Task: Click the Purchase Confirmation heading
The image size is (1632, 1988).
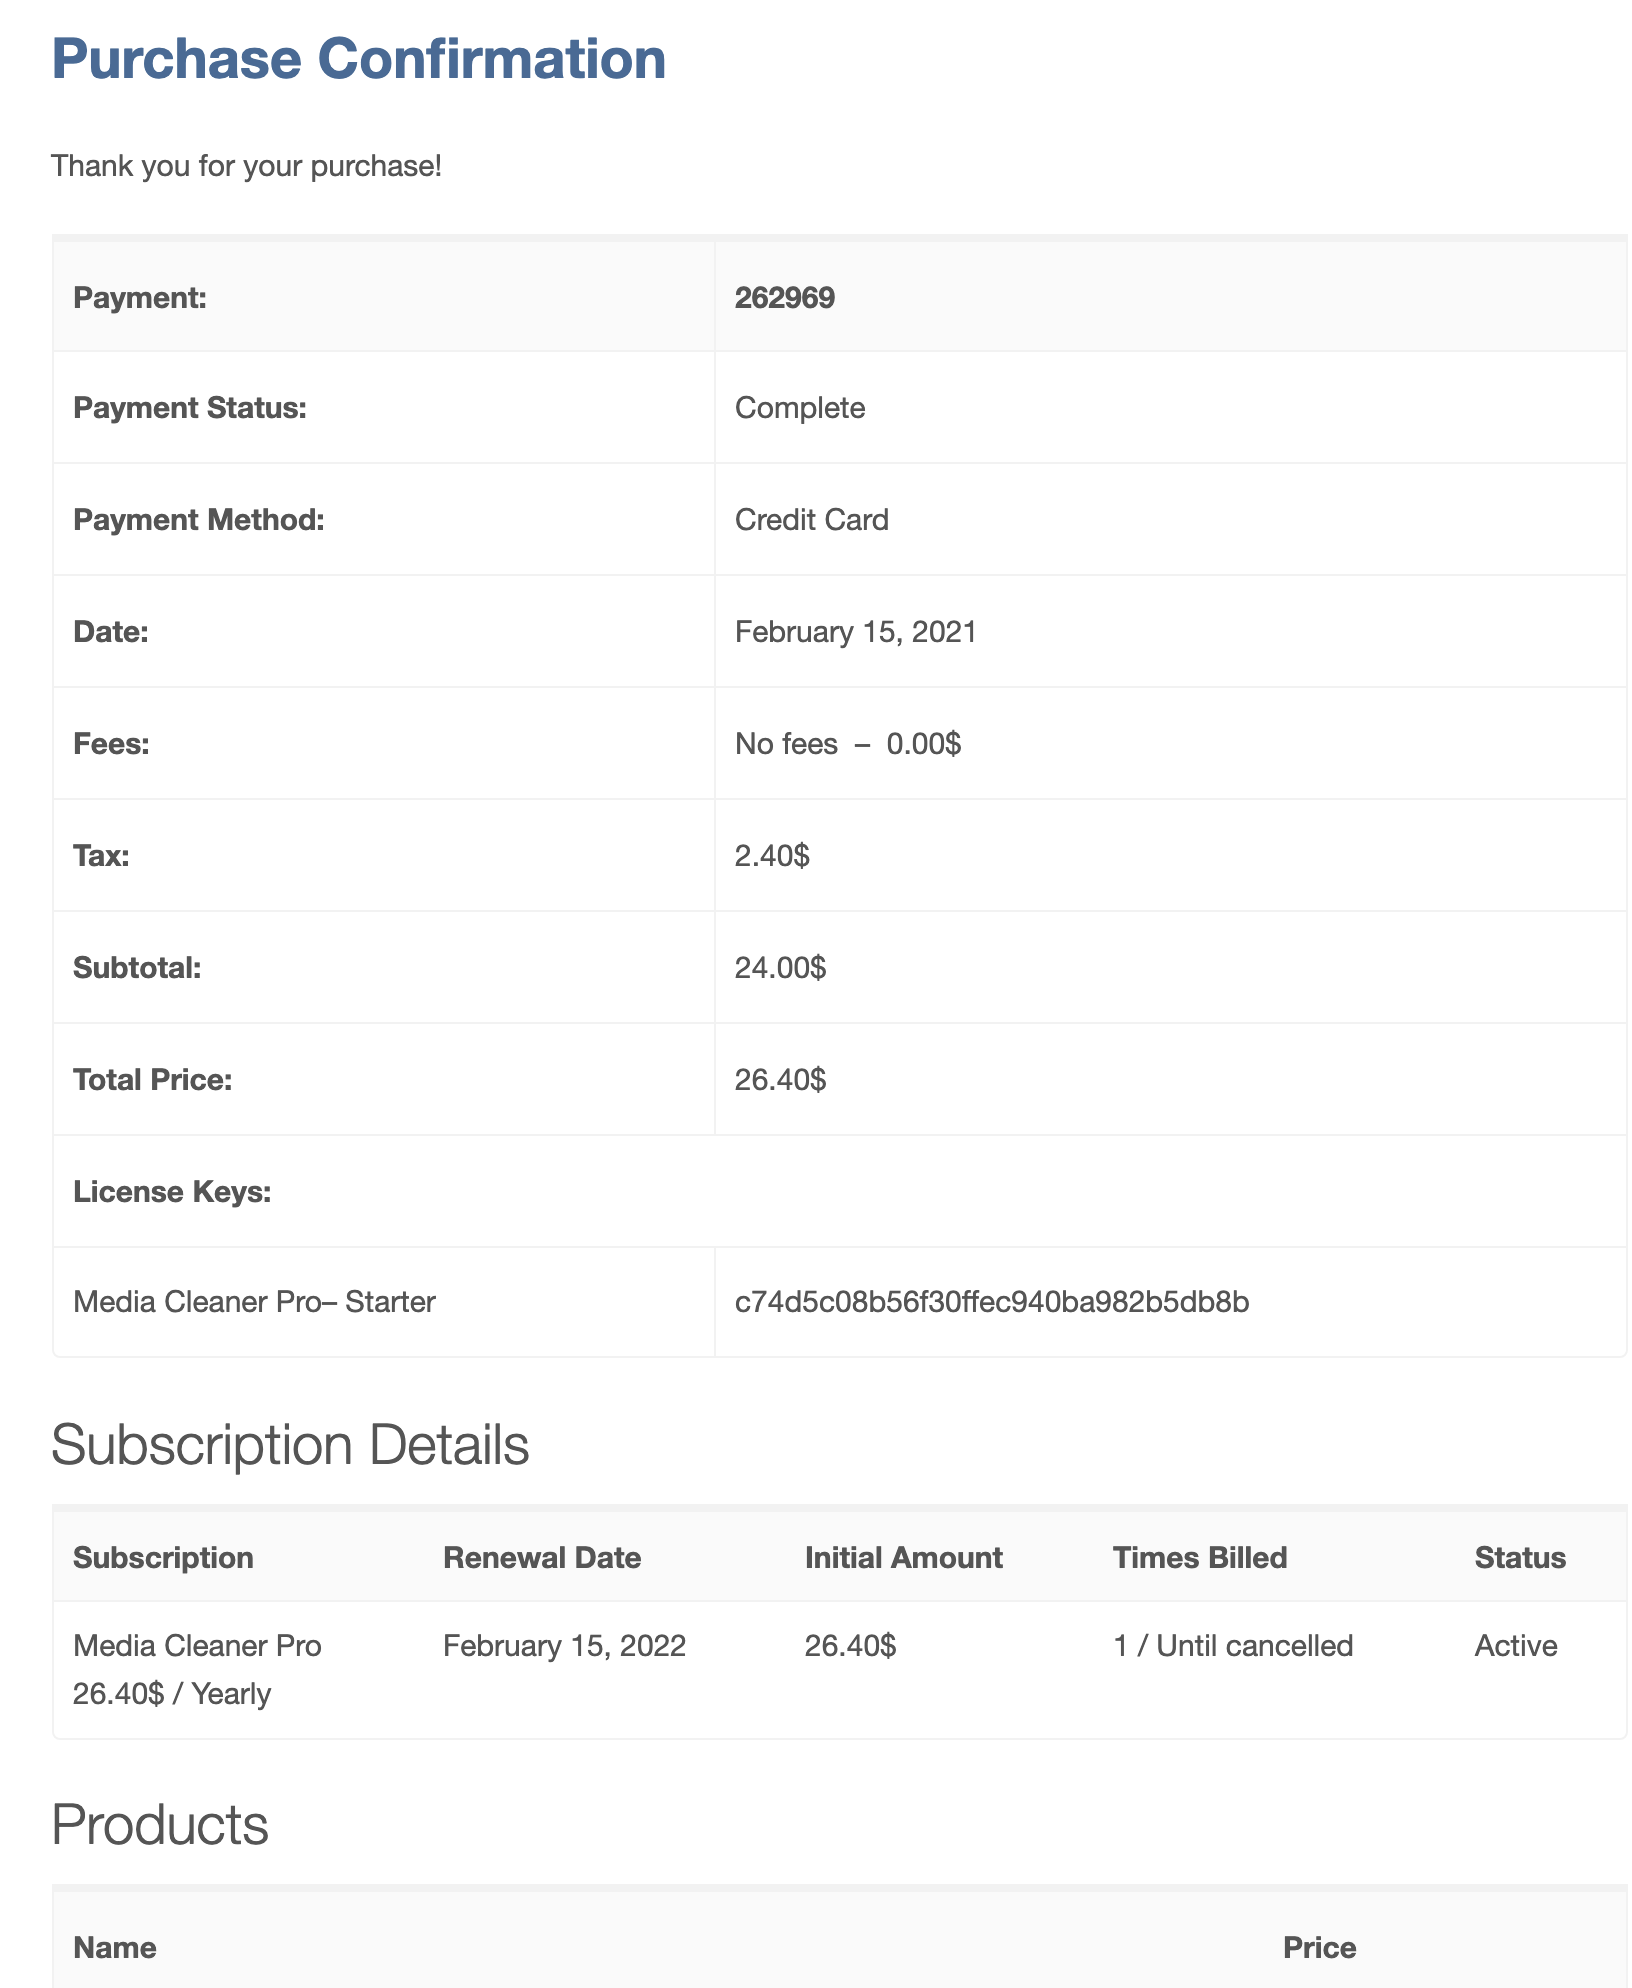Action: (x=359, y=58)
